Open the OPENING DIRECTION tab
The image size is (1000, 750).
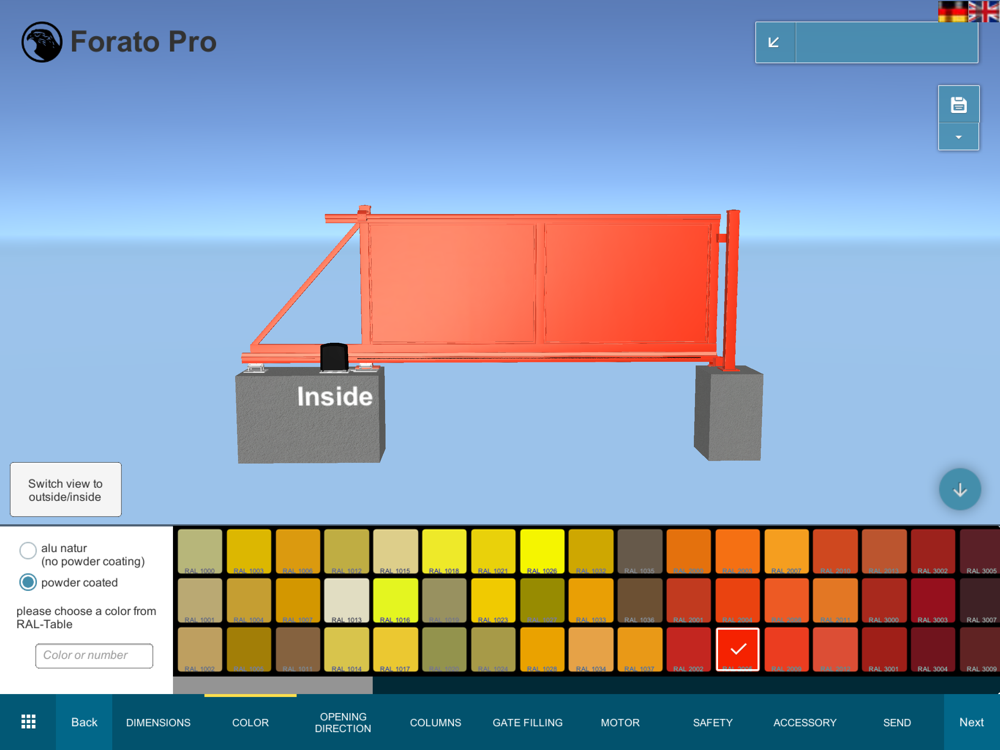343,723
